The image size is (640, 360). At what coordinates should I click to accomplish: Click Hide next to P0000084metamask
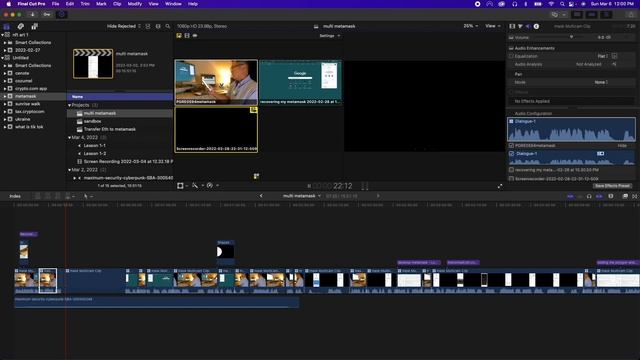click(x=622, y=145)
